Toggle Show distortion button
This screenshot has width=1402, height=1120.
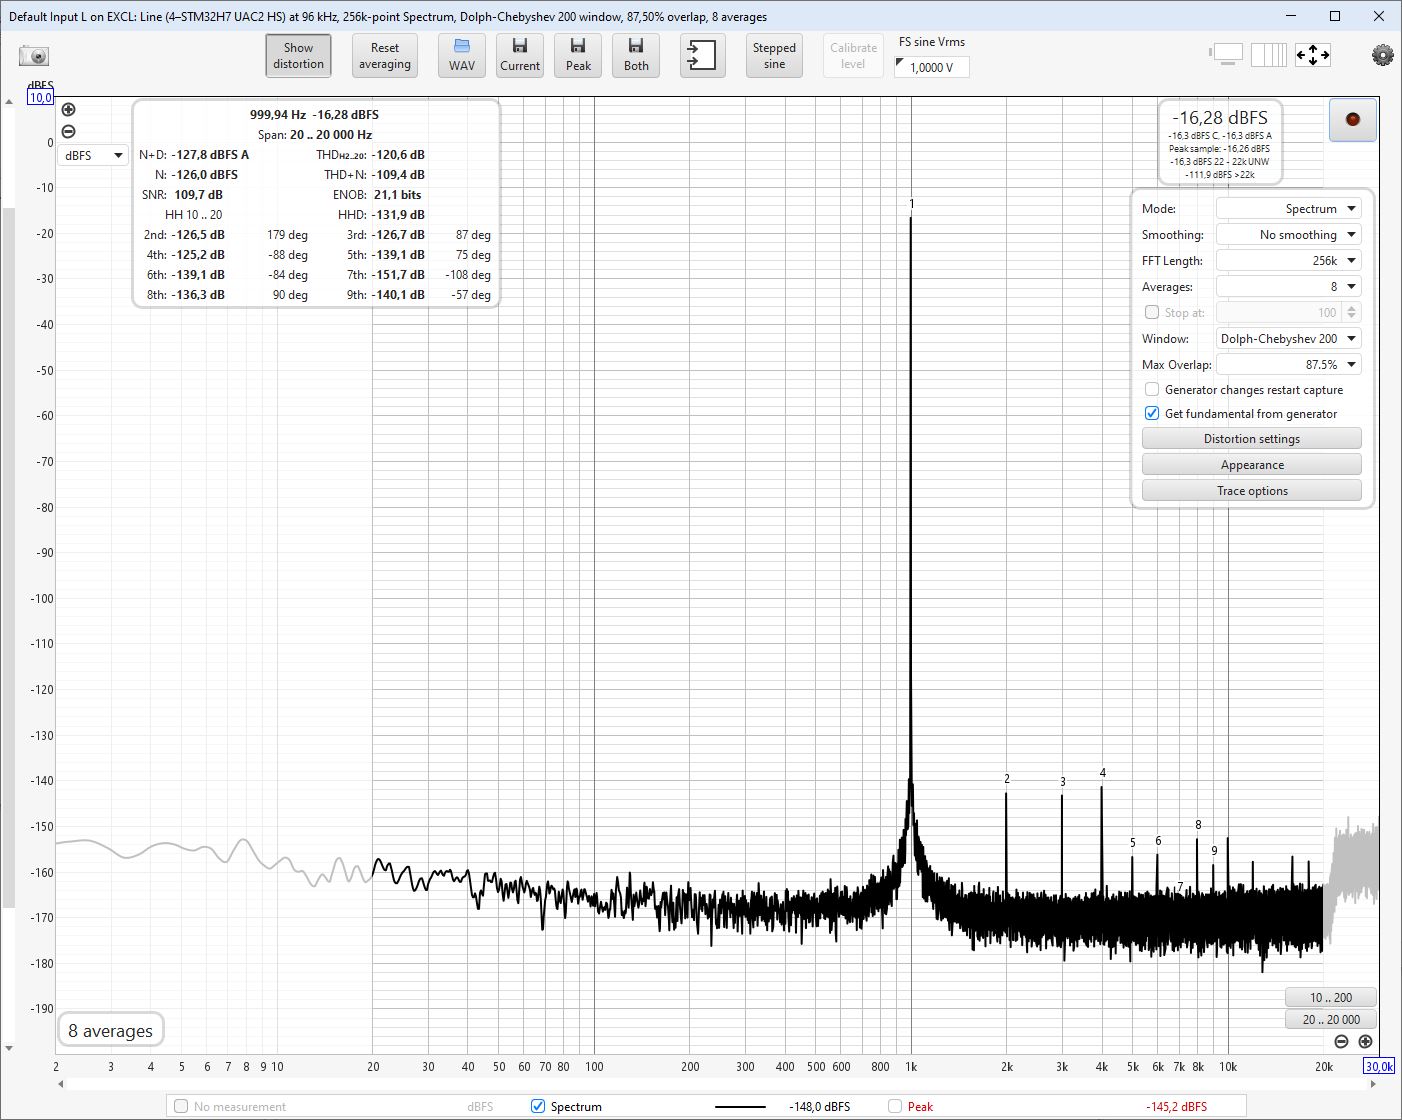pos(298,55)
